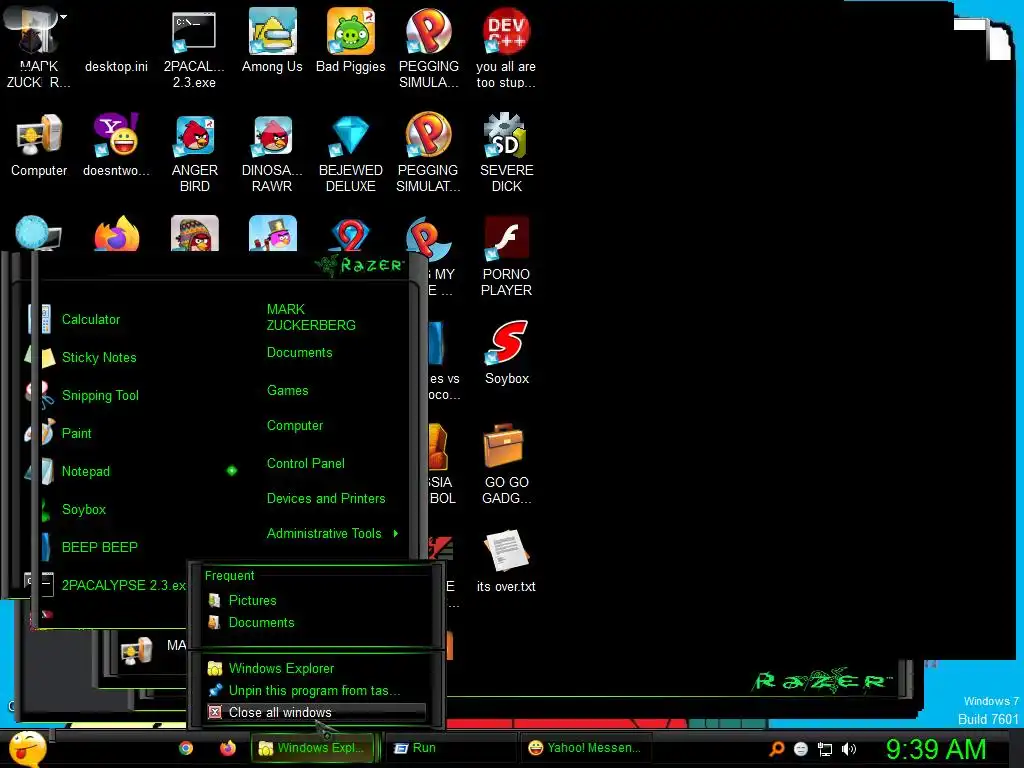Screen dimensions: 1024x768
Task: Open the MARK ZUCK... user desktop icon
Action: (x=38, y=49)
